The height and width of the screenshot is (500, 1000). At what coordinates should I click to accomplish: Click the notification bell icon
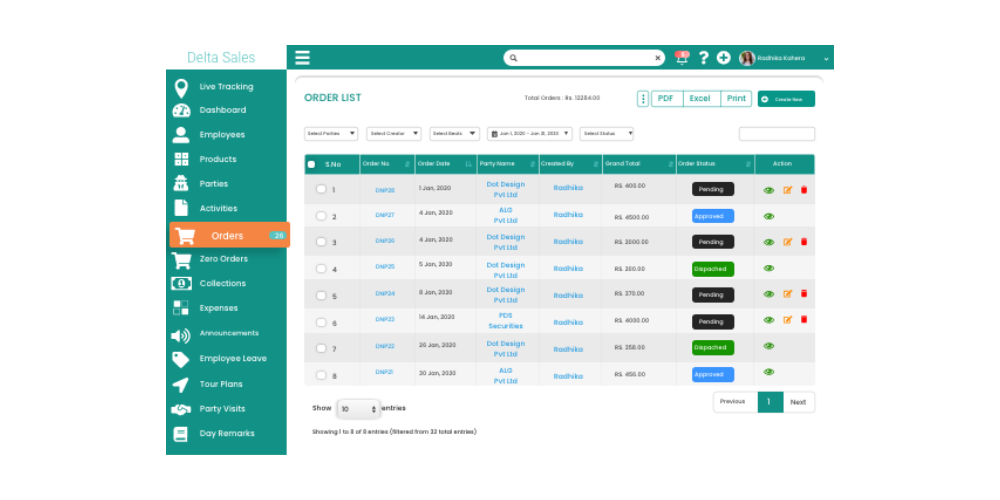(682, 57)
